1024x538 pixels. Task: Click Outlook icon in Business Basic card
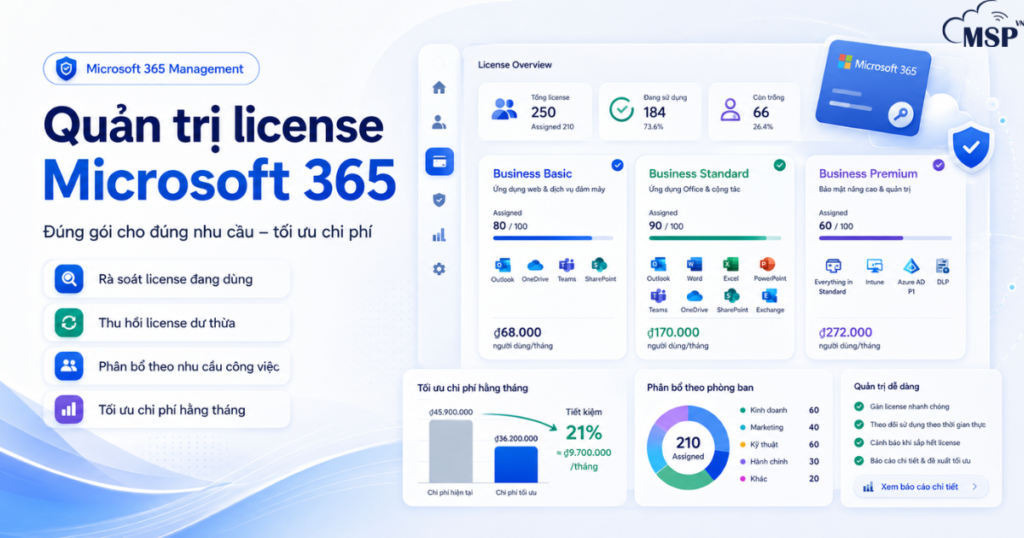coord(502,264)
